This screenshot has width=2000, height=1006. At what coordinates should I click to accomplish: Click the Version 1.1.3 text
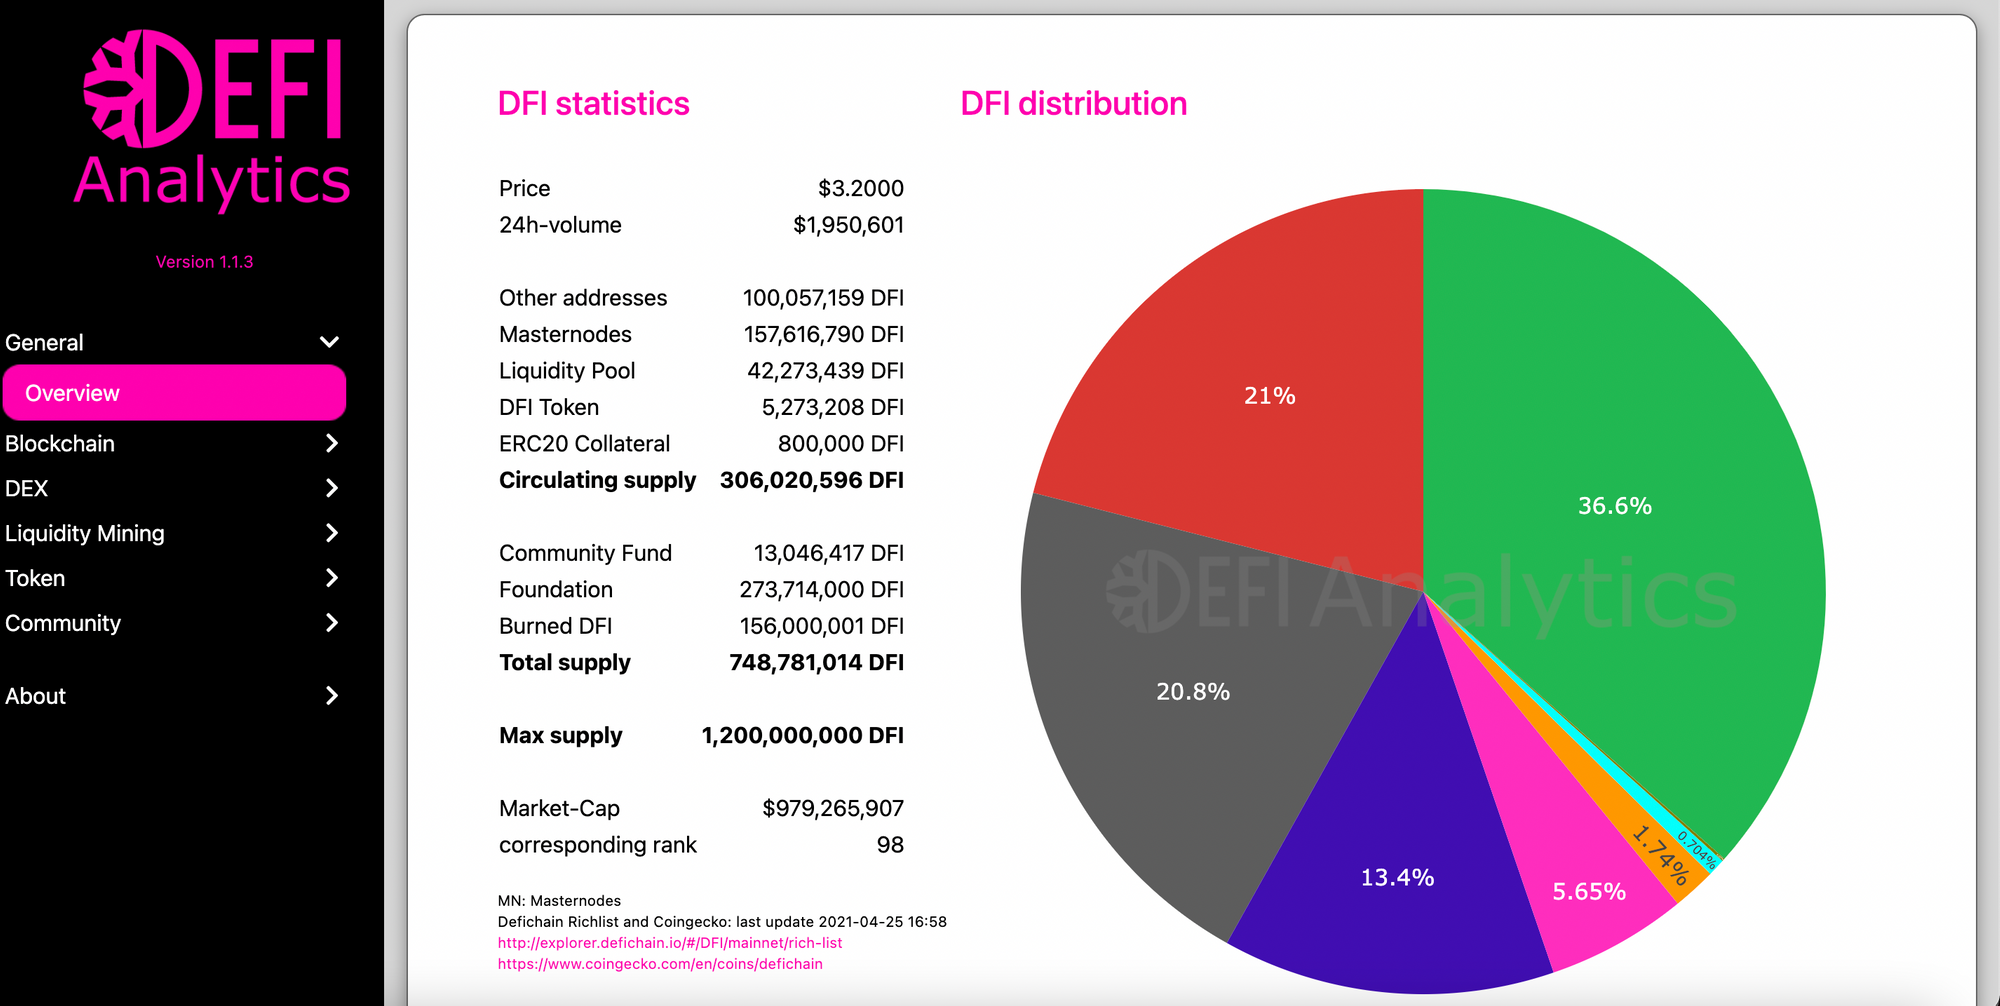pos(204,262)
